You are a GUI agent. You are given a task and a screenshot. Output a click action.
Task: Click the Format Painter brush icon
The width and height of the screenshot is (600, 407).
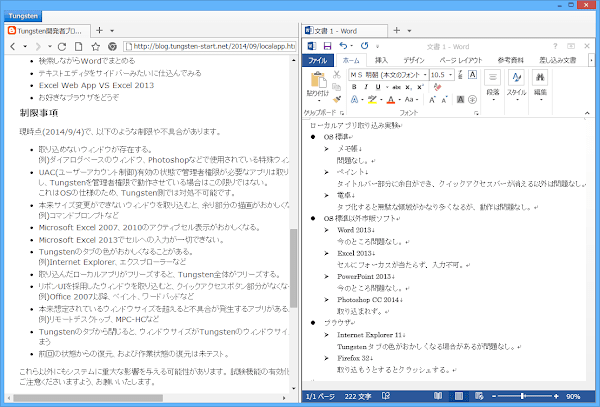(x=337, y=99)
